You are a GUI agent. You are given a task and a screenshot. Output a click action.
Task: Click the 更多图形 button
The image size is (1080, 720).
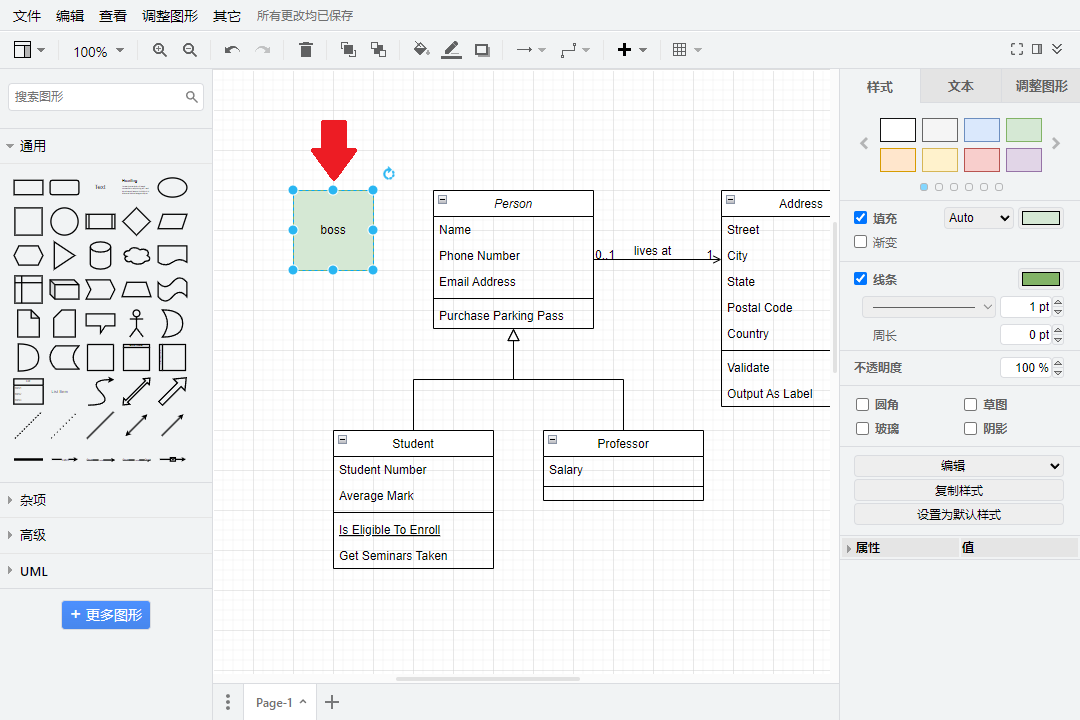(x=106, y=615)
